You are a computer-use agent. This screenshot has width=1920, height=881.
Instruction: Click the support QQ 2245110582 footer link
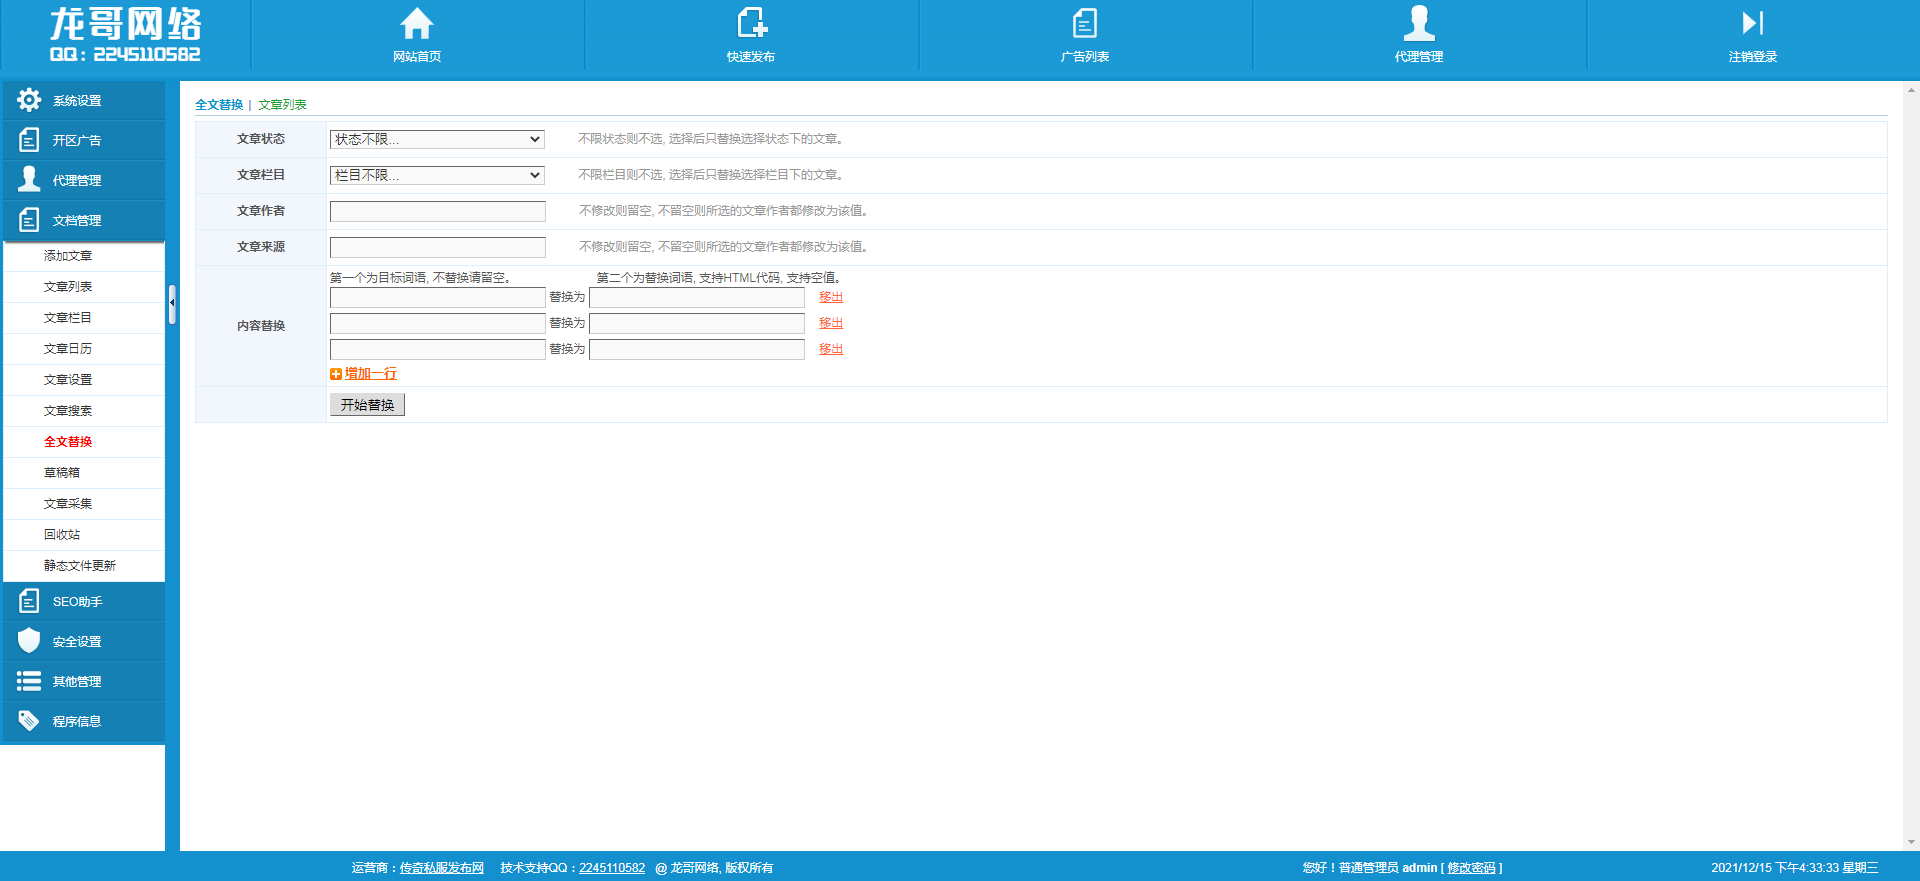click(612, 868)
